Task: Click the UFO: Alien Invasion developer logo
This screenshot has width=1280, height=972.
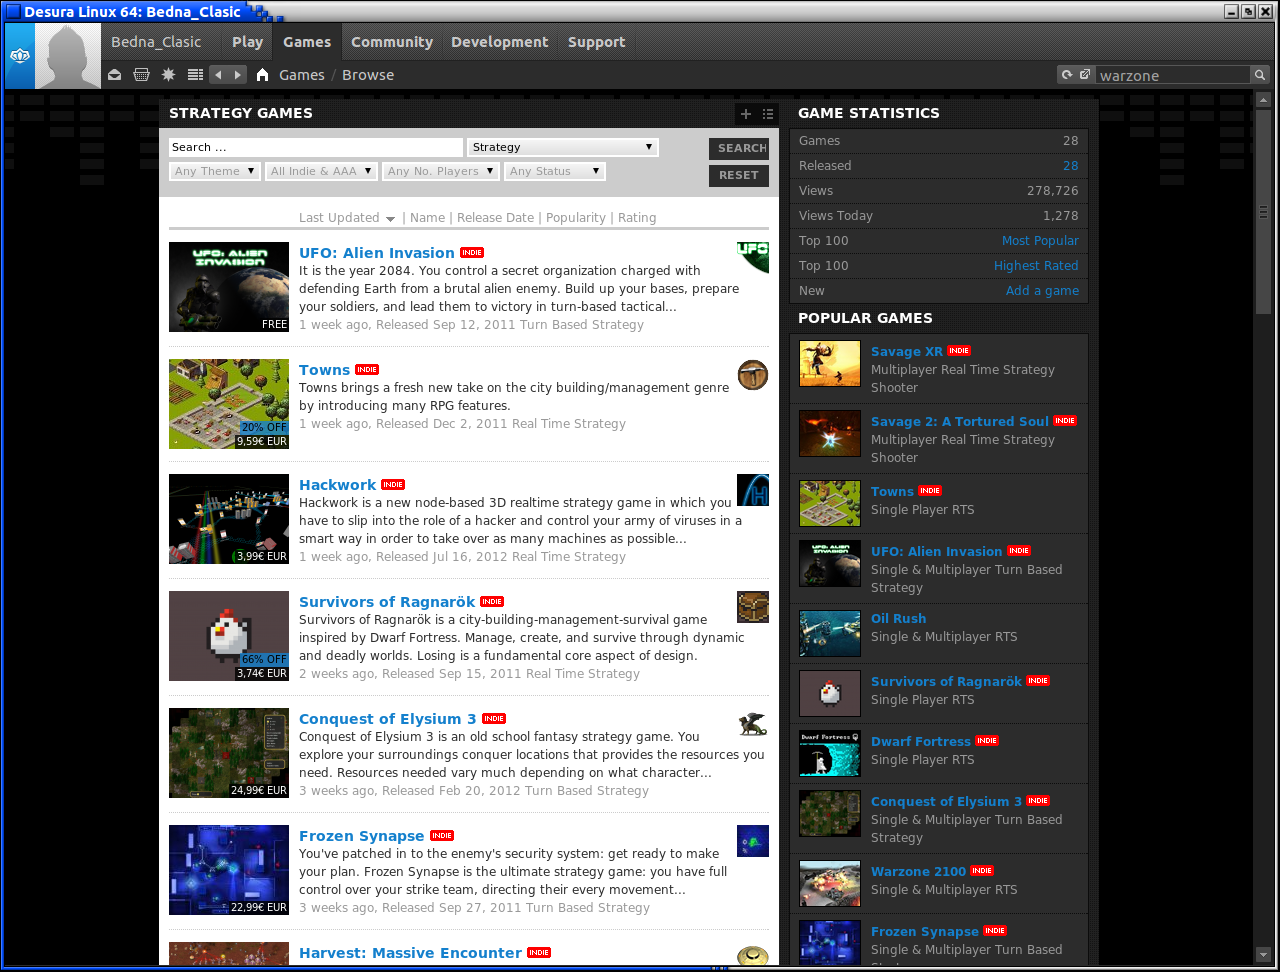Action: [753, 257]
